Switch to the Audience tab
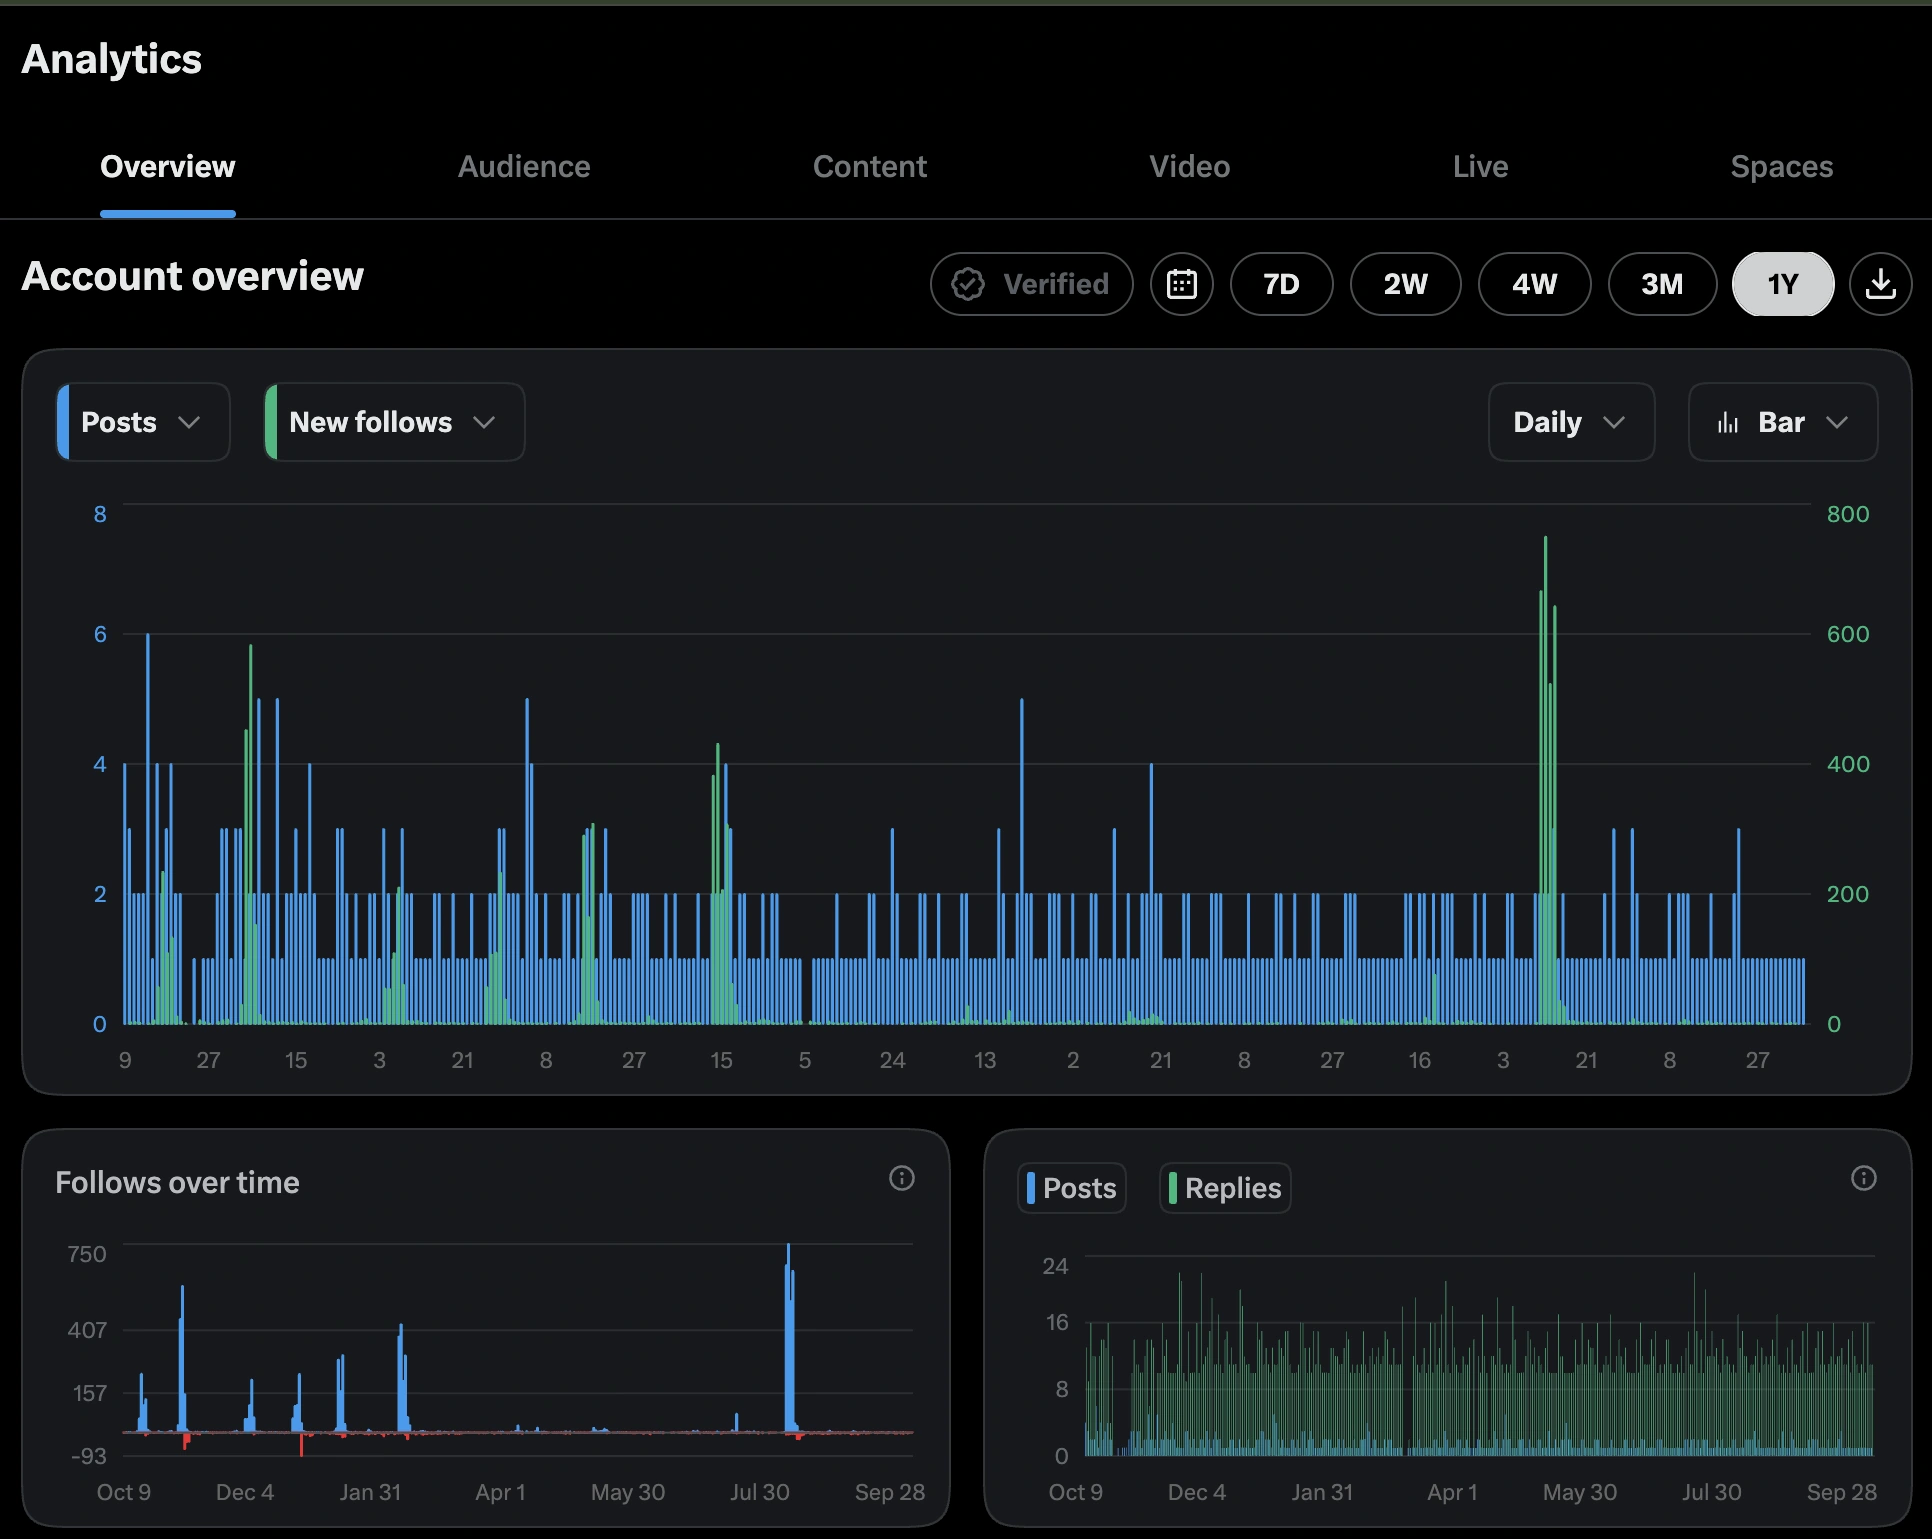This screenshot has width=1932, height=1539. [524, 167]
